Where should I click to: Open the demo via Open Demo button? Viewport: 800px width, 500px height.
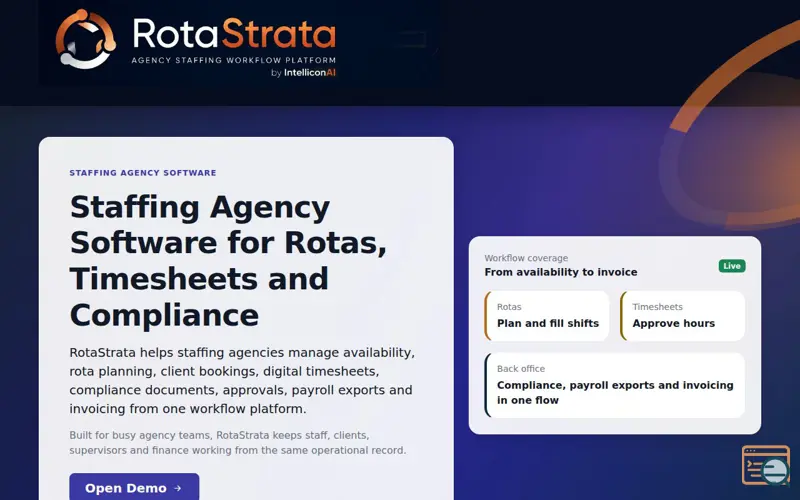(x=134, y=487)
